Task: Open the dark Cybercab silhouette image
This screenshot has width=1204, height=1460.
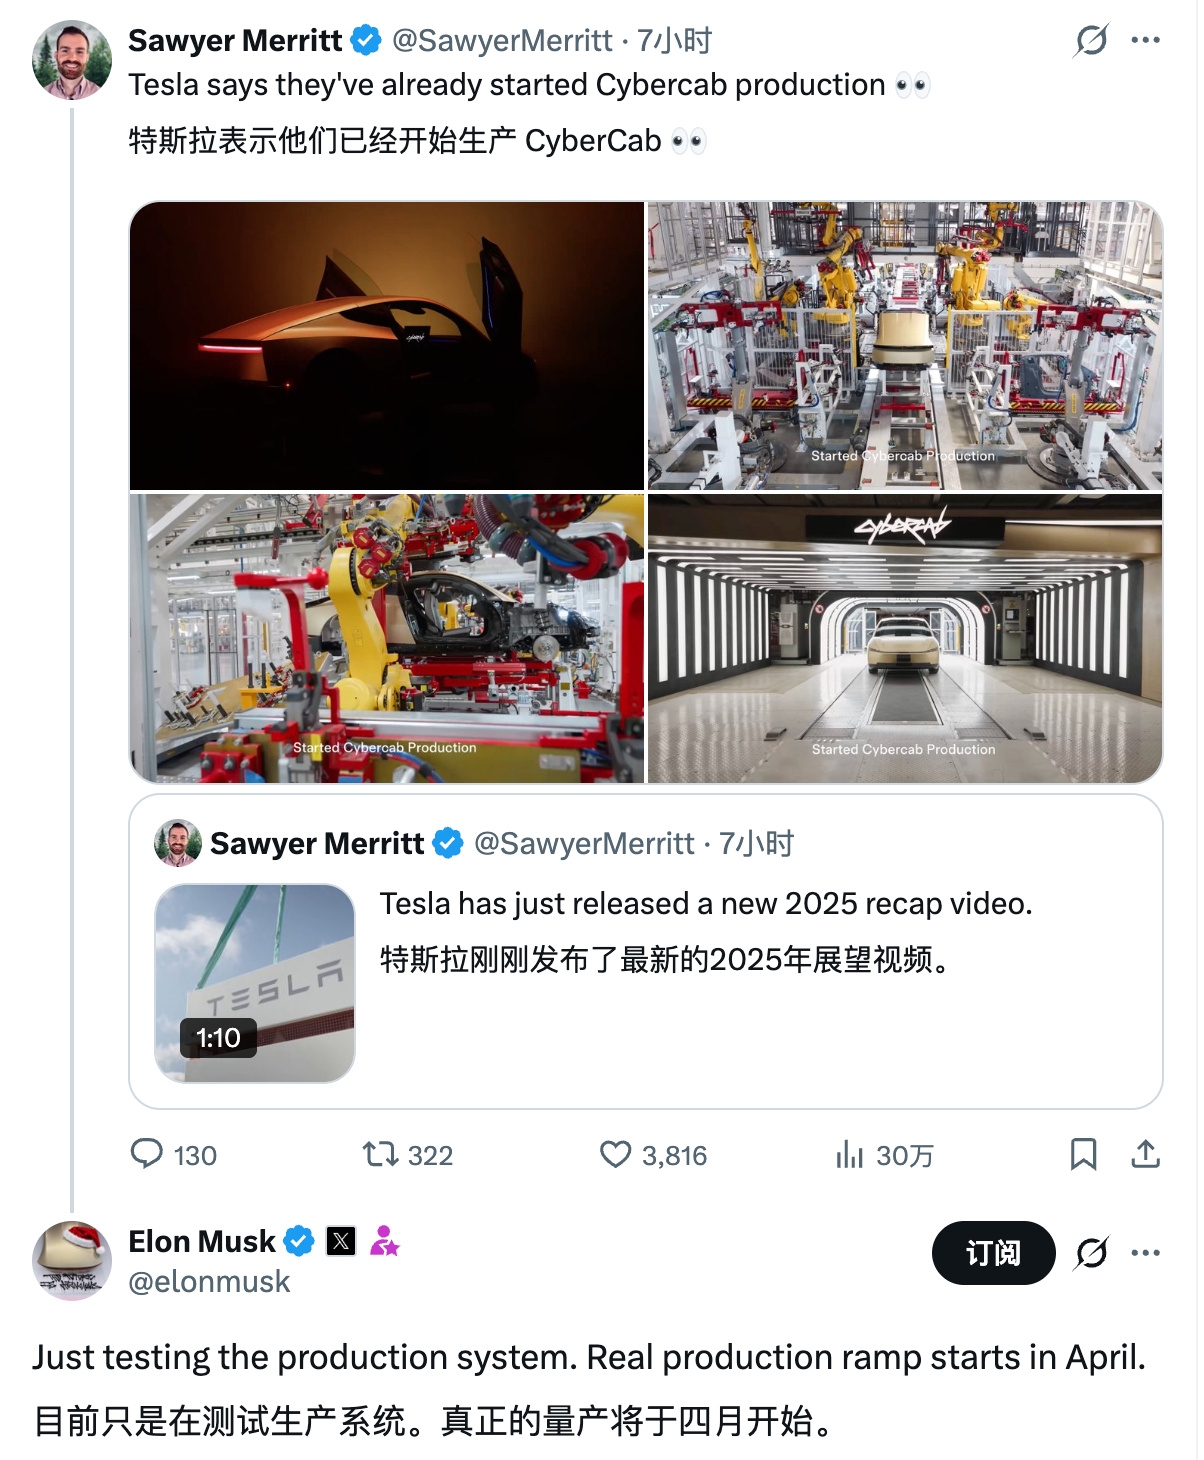Action: [387, 345]
